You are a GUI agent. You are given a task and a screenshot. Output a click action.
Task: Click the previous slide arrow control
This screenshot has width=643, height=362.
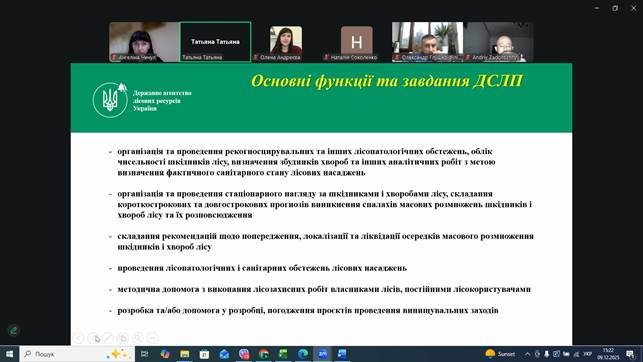tap(78, 338)
